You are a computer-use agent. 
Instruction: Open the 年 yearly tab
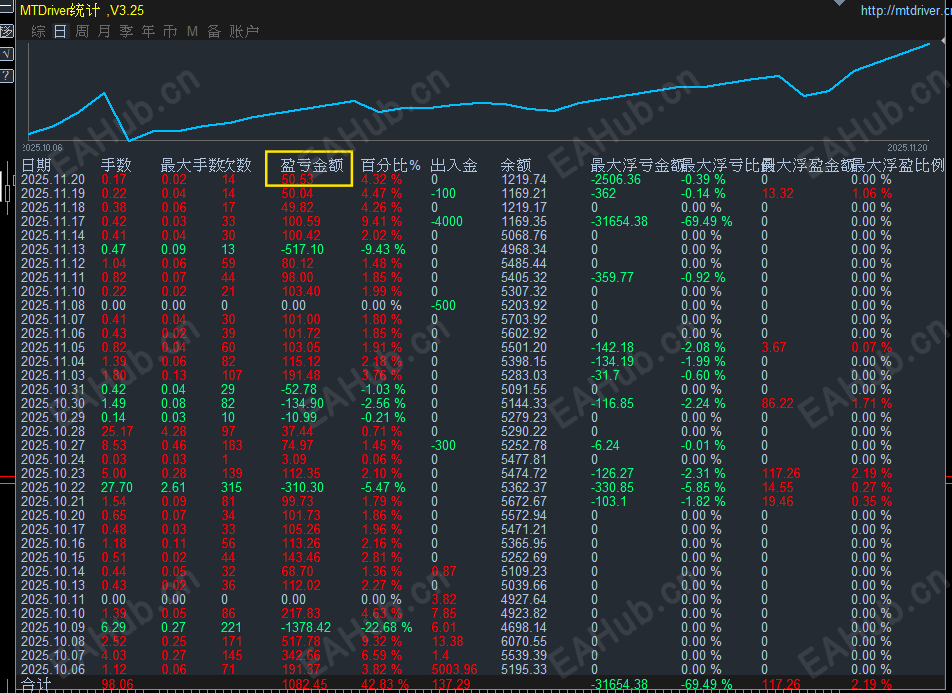pyautogui.click(x=148, y=32)
